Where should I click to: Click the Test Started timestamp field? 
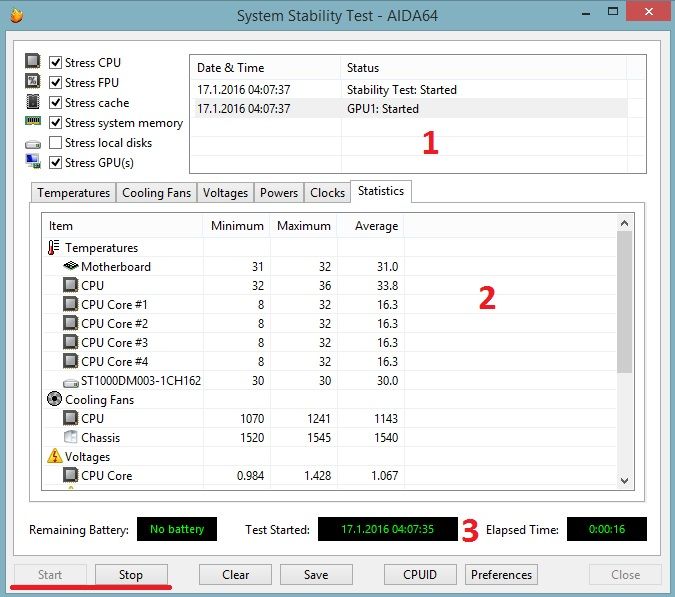387,529
